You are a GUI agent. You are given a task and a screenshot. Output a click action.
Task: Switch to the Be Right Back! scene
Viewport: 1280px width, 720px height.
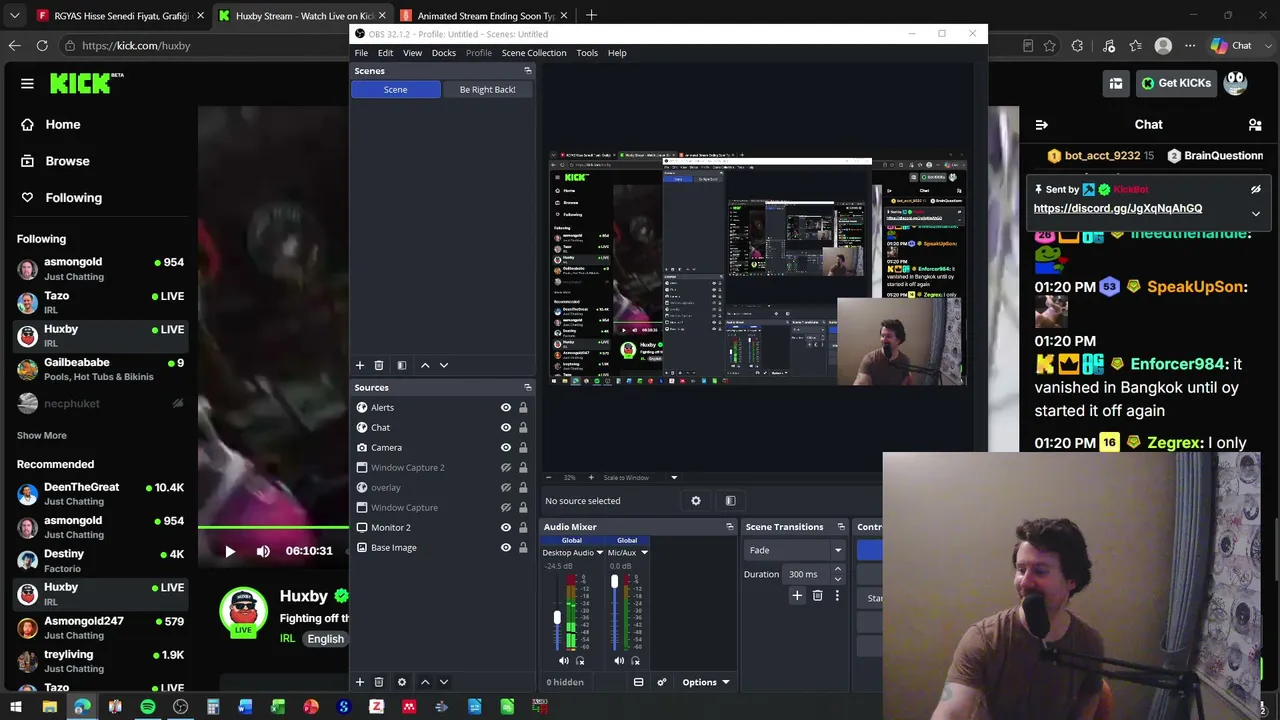tap(488, 90)
